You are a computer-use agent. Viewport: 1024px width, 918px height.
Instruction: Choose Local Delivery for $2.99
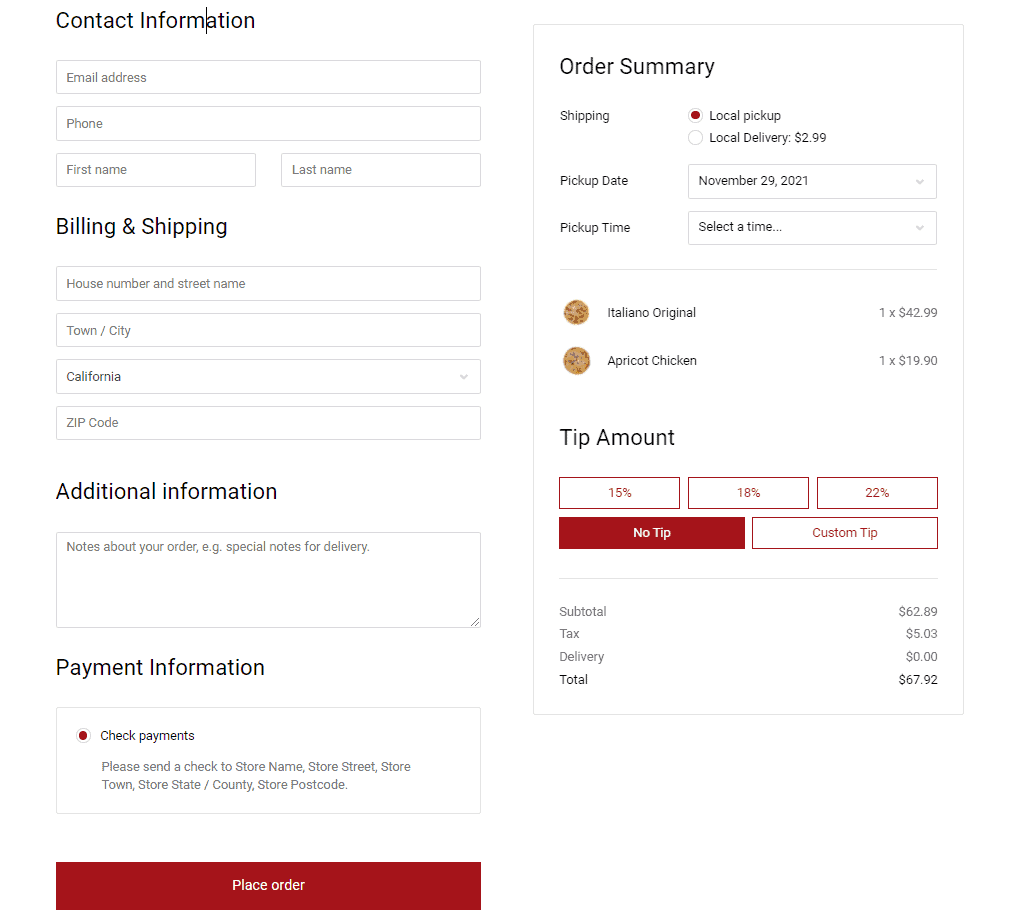(696, 138)
